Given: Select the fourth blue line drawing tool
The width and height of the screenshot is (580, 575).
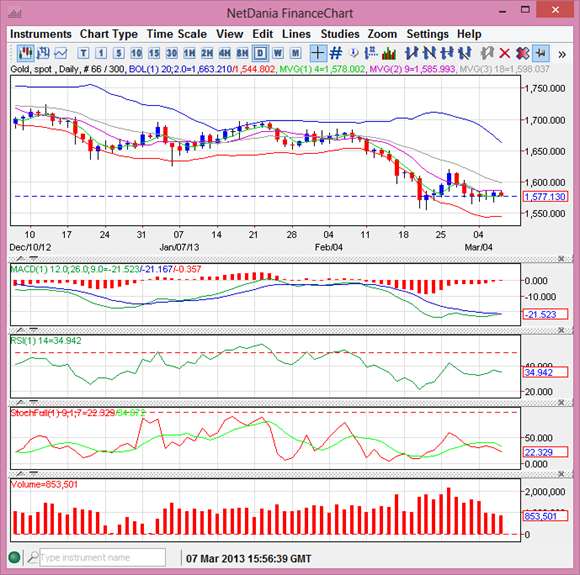Looking at the screenshot, I should (x=465, y=53).
